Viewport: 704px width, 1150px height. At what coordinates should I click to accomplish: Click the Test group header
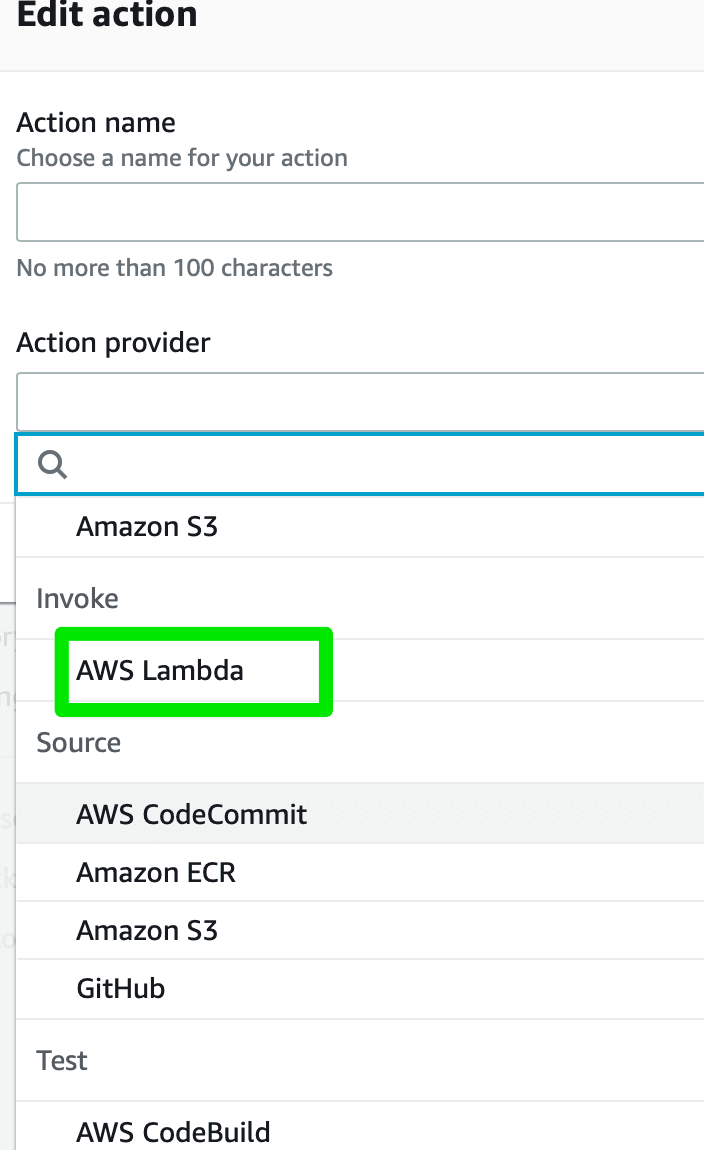click(62, 1061)
